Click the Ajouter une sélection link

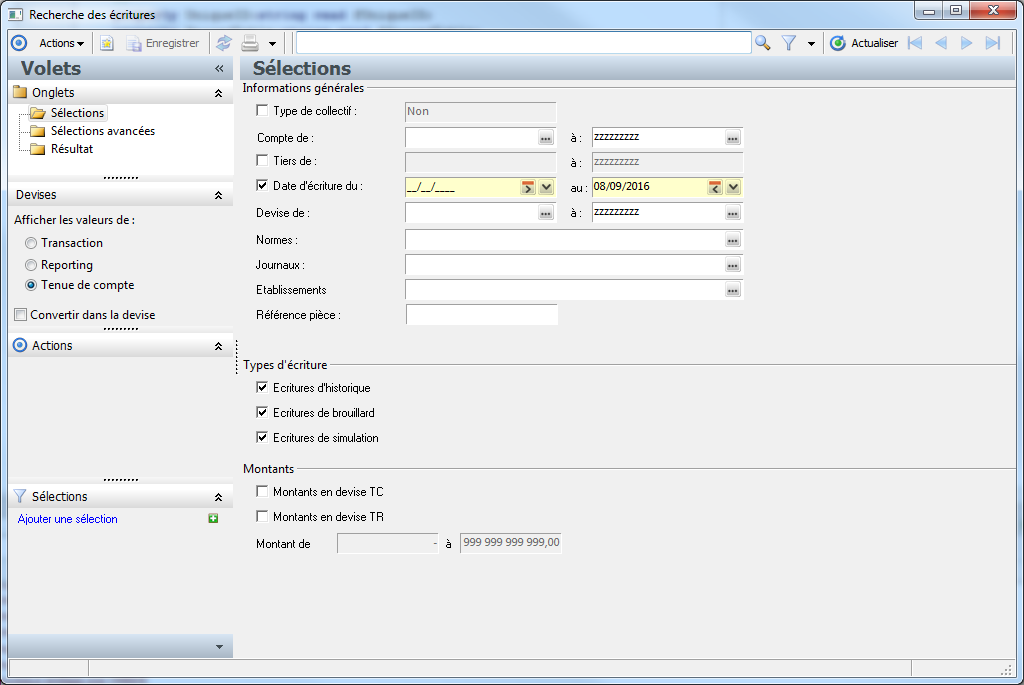pos(67,519)
